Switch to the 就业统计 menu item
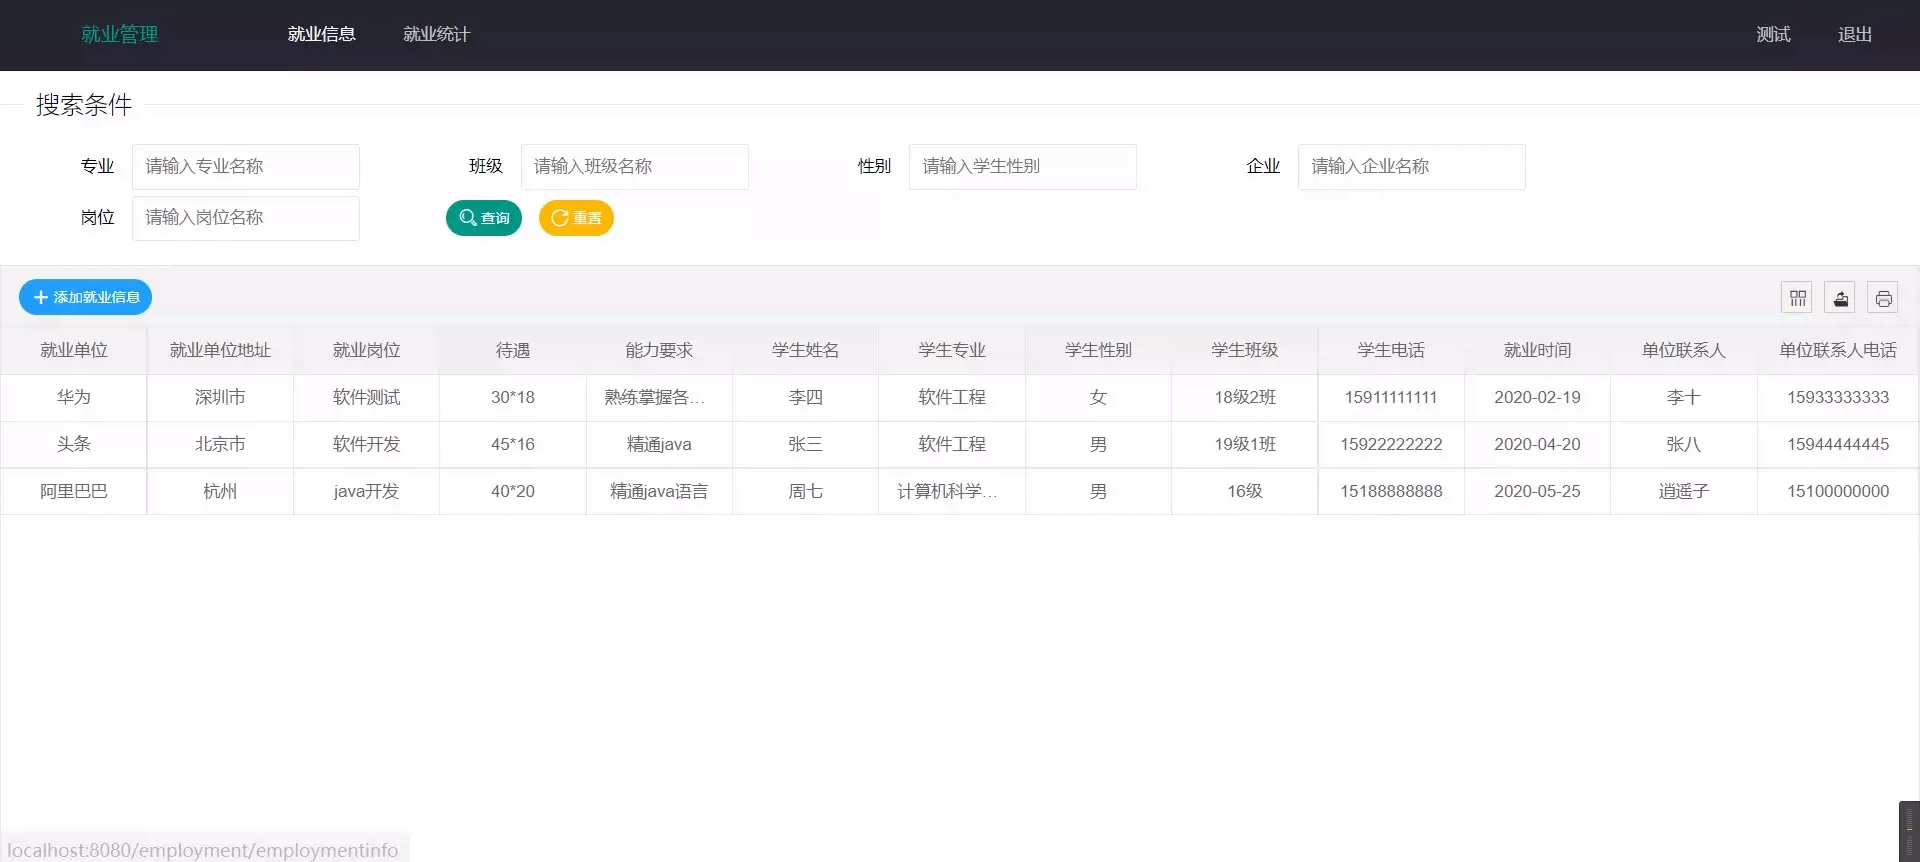Viewport: 1920px width, 862px height. (x=436, y=35)
